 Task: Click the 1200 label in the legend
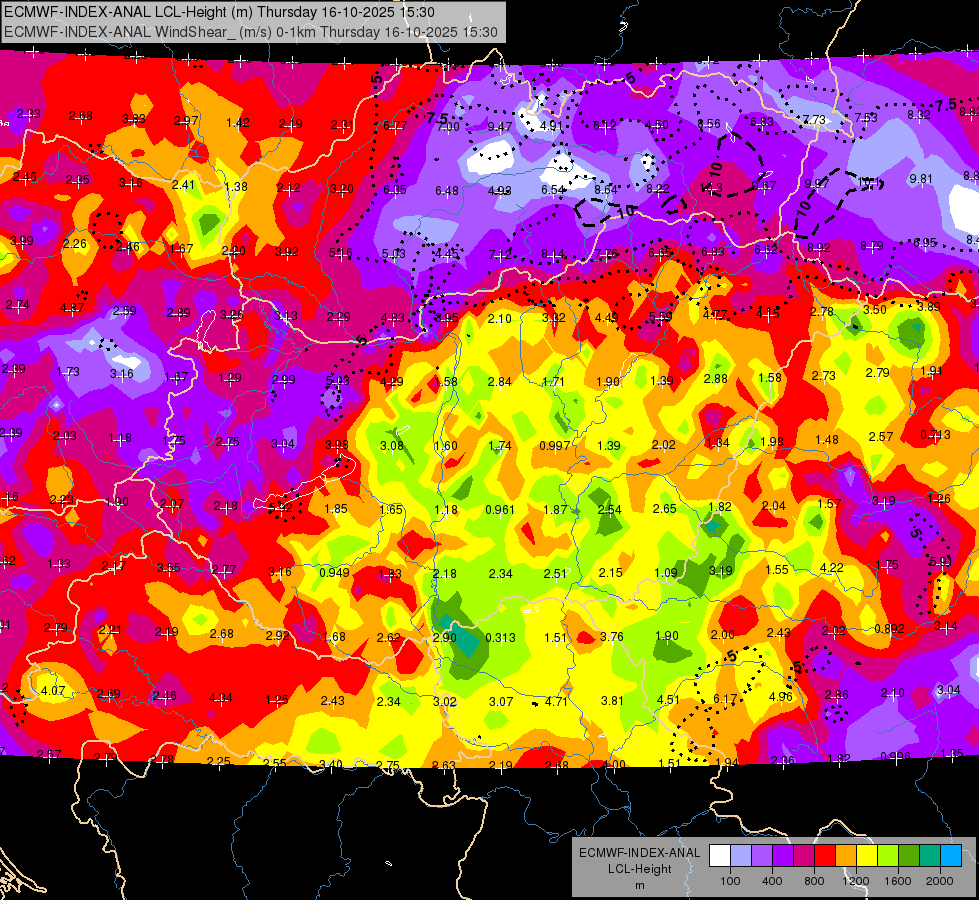coord(855,881)
